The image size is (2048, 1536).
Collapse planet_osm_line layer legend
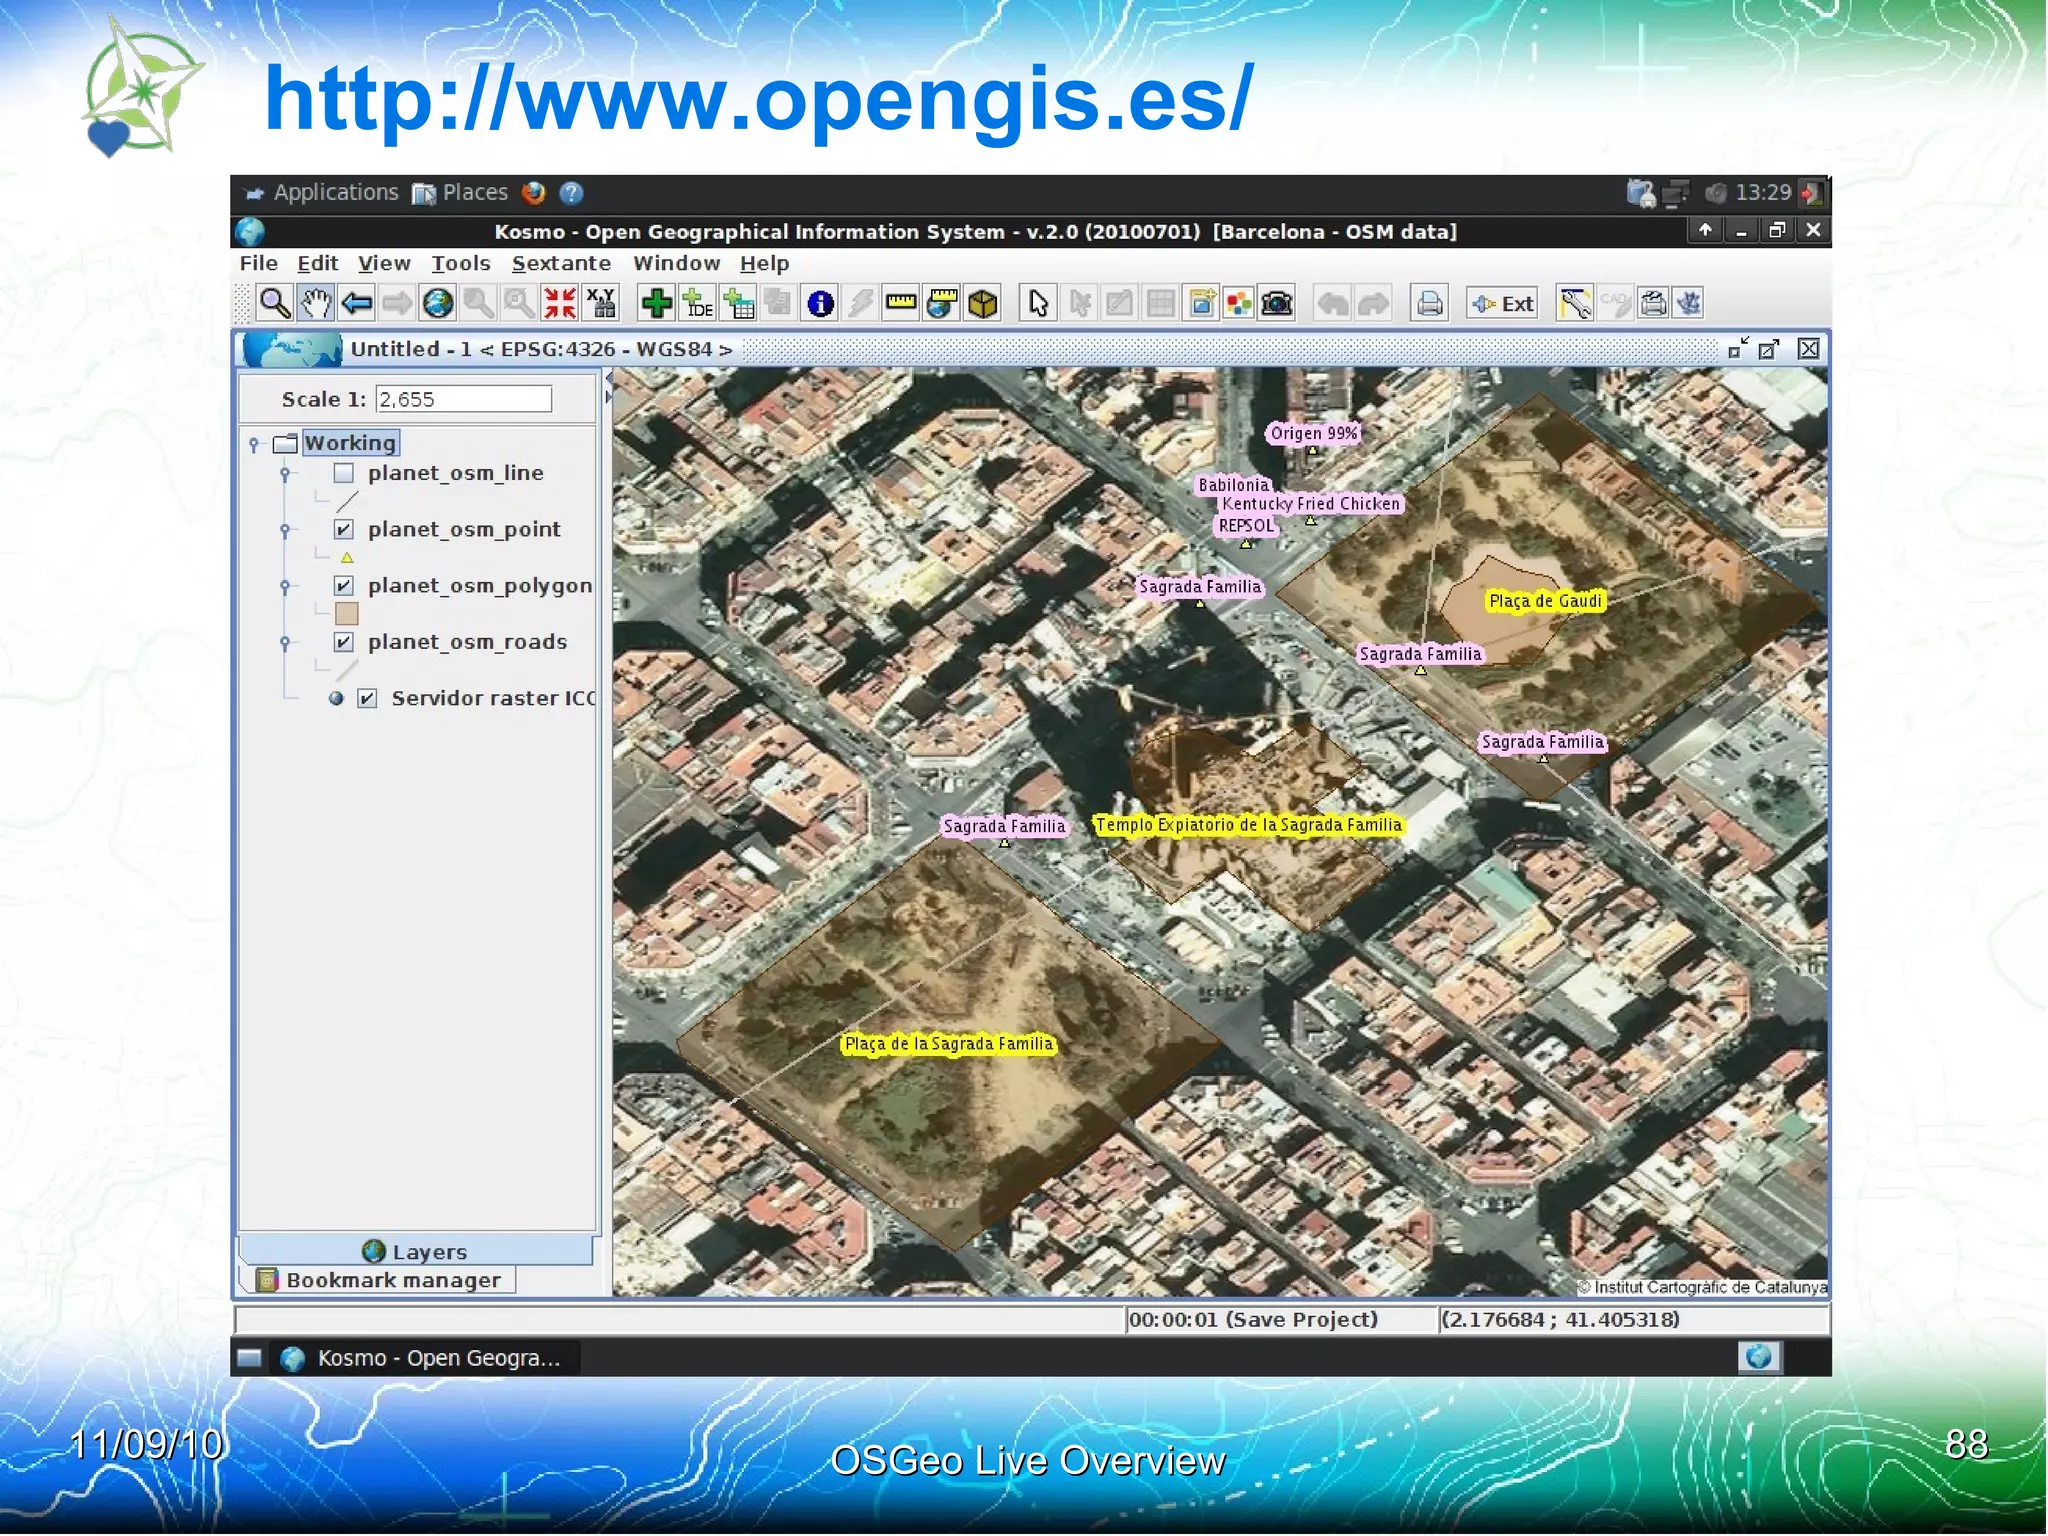click(x=285, y=473)
